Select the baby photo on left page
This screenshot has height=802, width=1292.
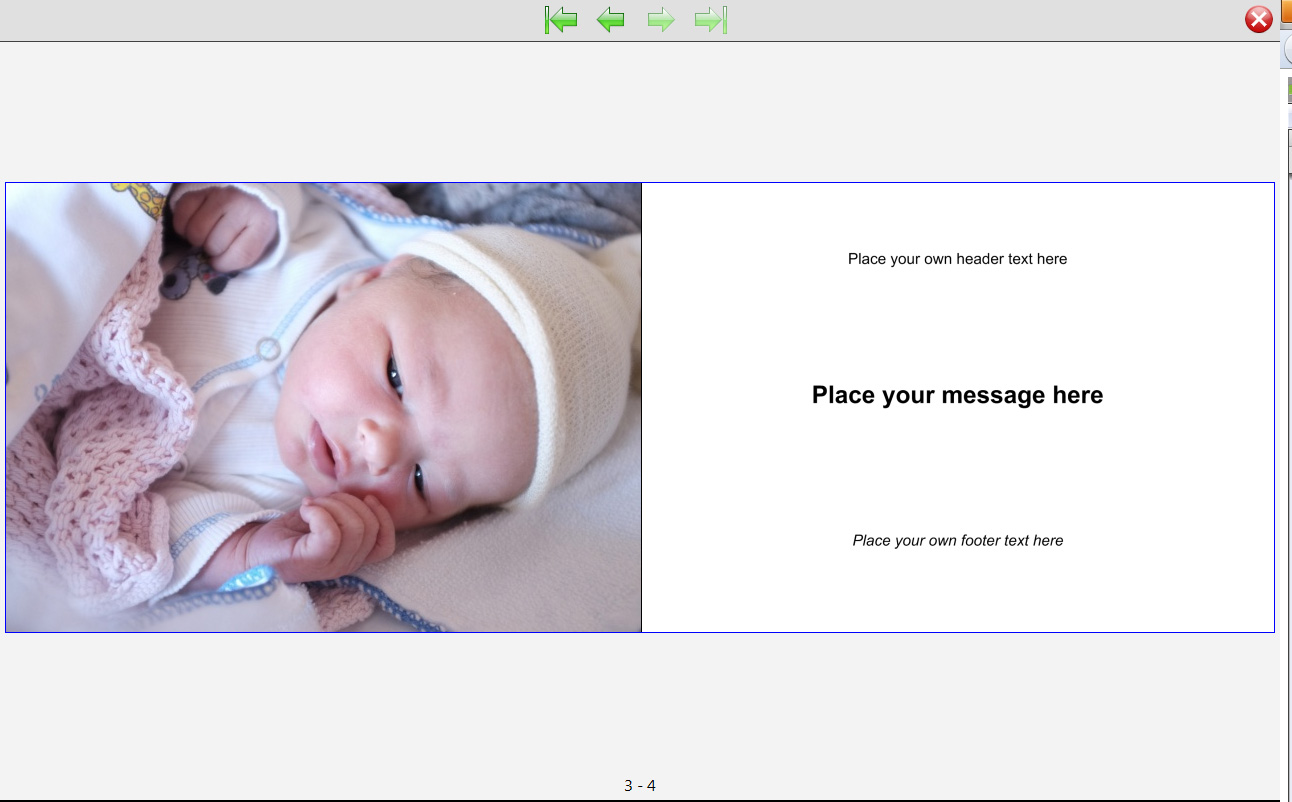324,407
